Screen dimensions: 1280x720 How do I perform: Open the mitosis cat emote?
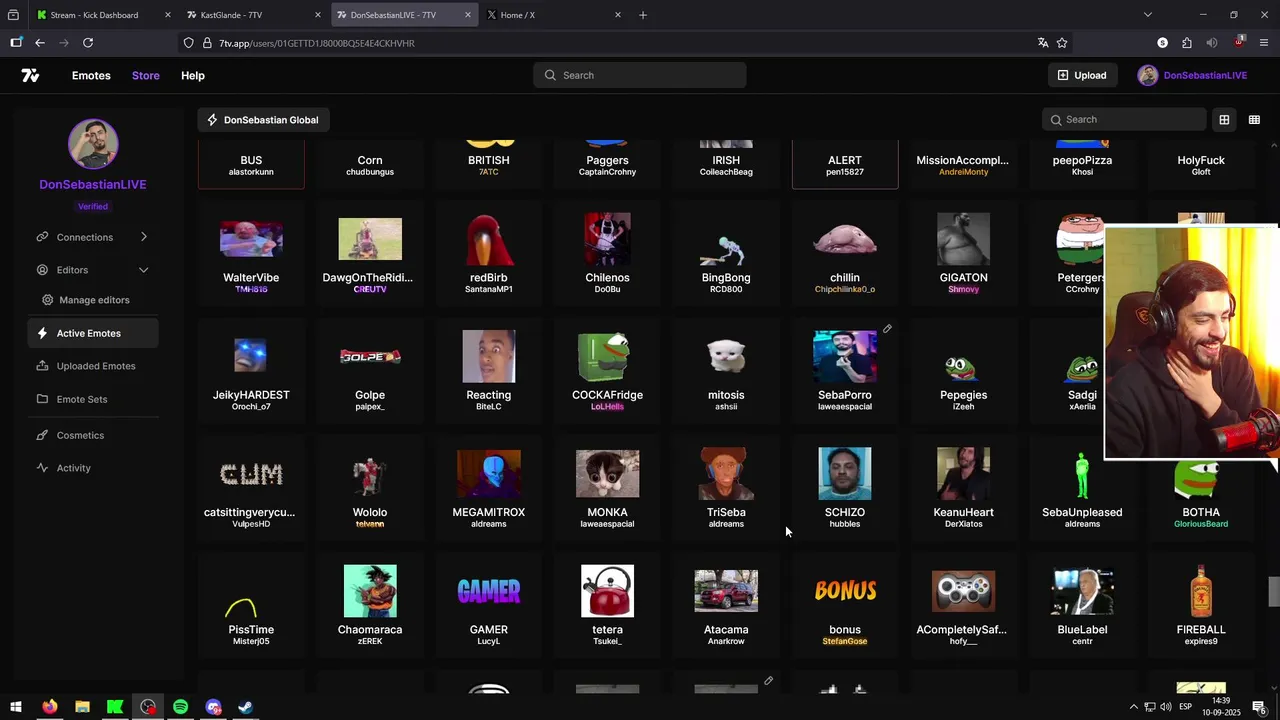(x=726, y=370)
